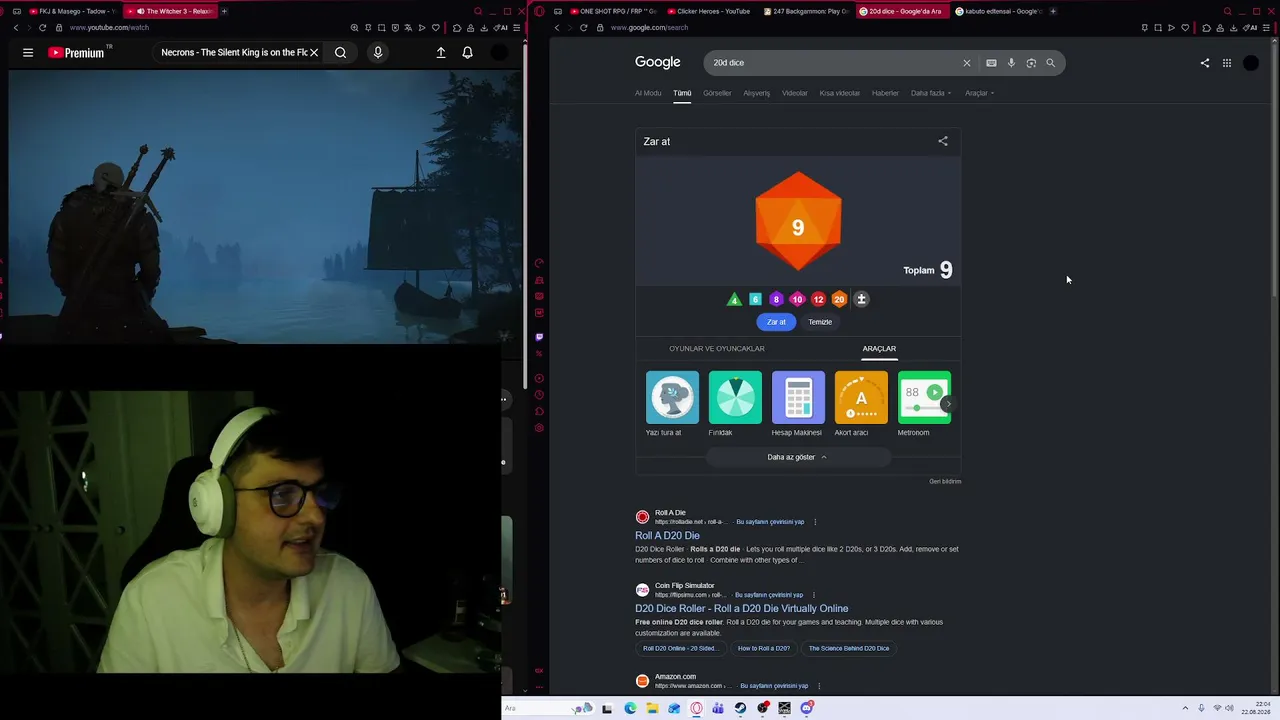The width and height of the screenshot is (1280, 720).
Task: Click Google search magnifier icon
Action: click(x=1050, y=63)
